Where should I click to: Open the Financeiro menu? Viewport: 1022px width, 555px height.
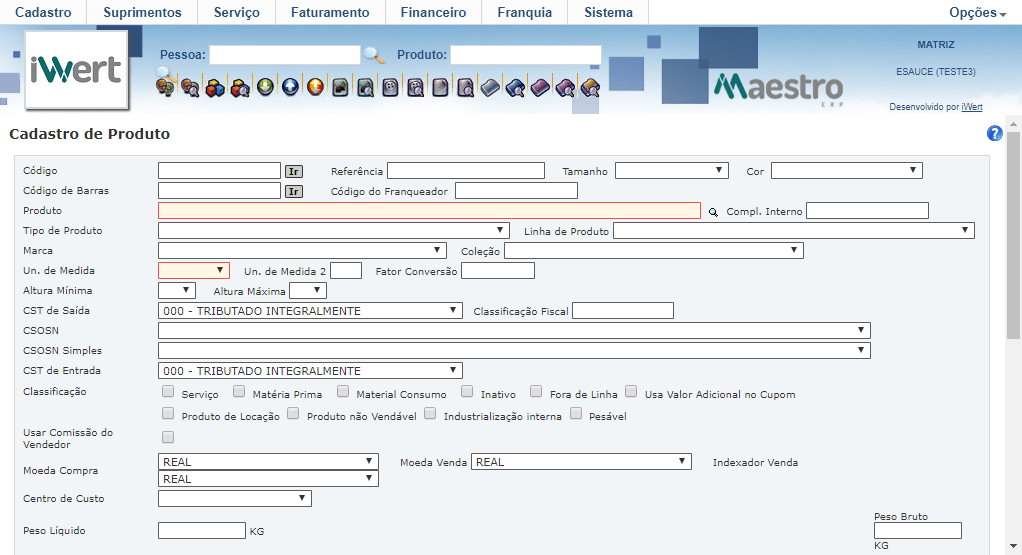click(433, 12)
